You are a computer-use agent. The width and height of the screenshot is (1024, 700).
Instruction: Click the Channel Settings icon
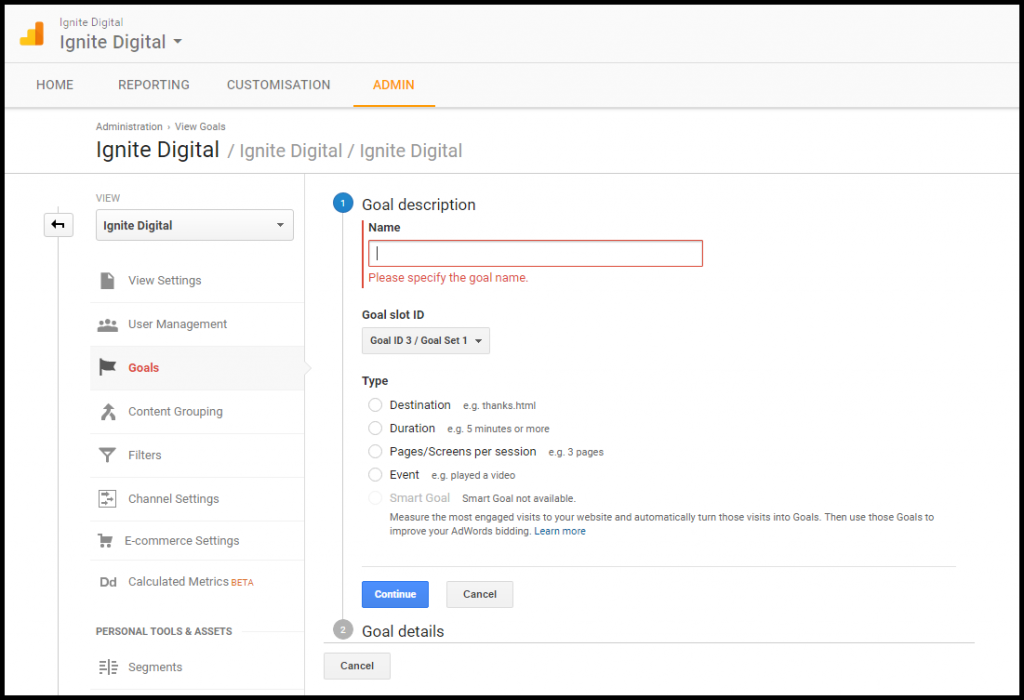coord(107,499)
